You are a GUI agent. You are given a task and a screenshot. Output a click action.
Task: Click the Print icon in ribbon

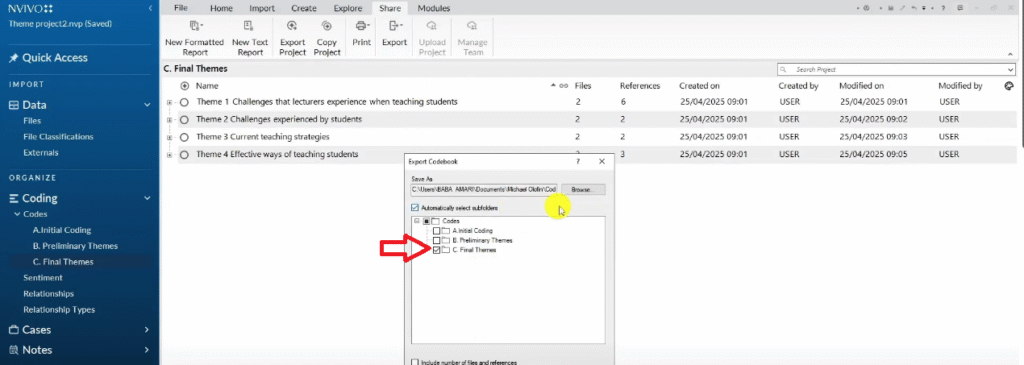(x=361, y=26)
